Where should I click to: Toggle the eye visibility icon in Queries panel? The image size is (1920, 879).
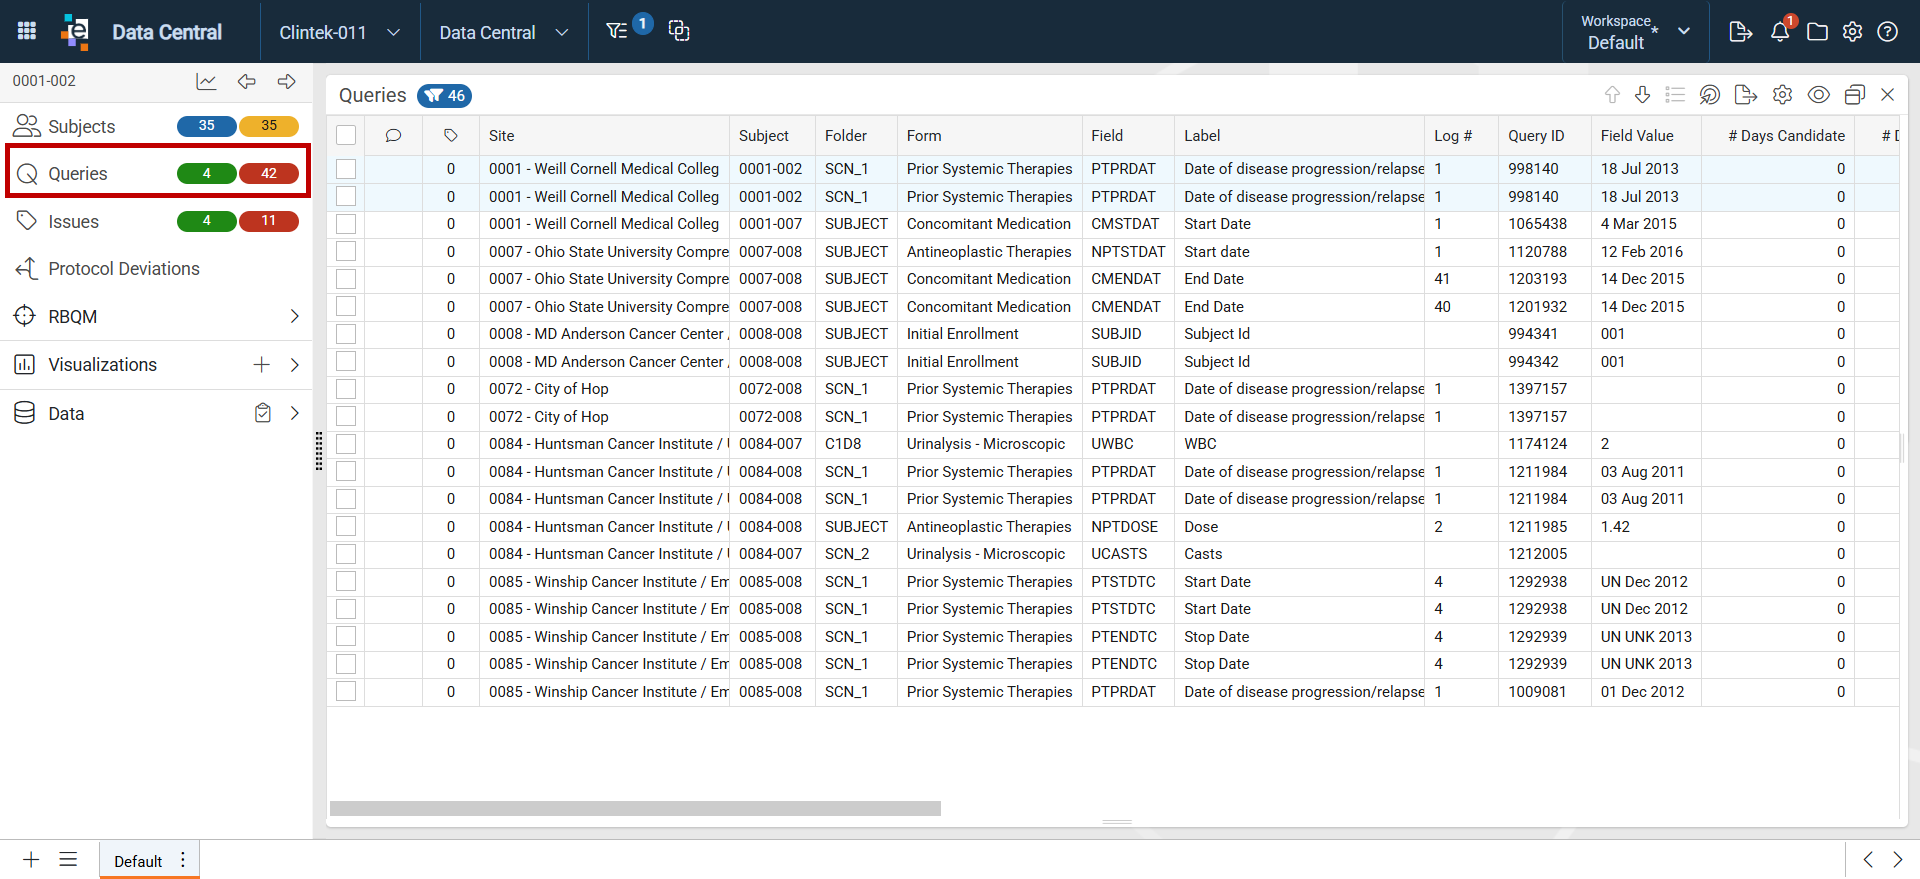(1819, 95)
